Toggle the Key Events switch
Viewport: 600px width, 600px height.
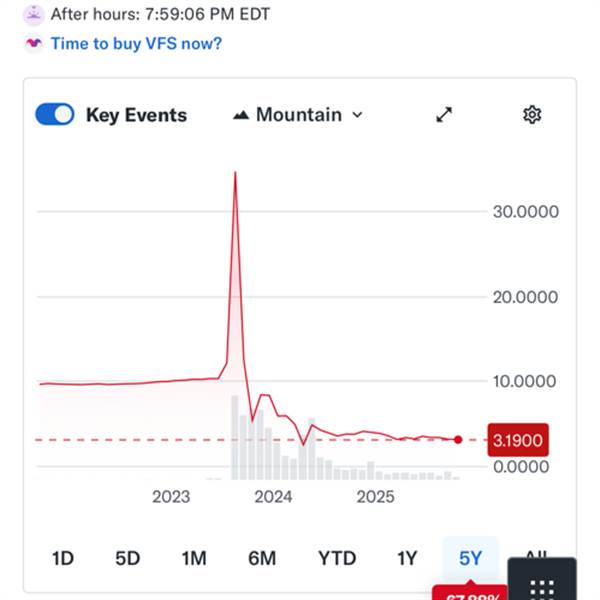coord(55,115)
